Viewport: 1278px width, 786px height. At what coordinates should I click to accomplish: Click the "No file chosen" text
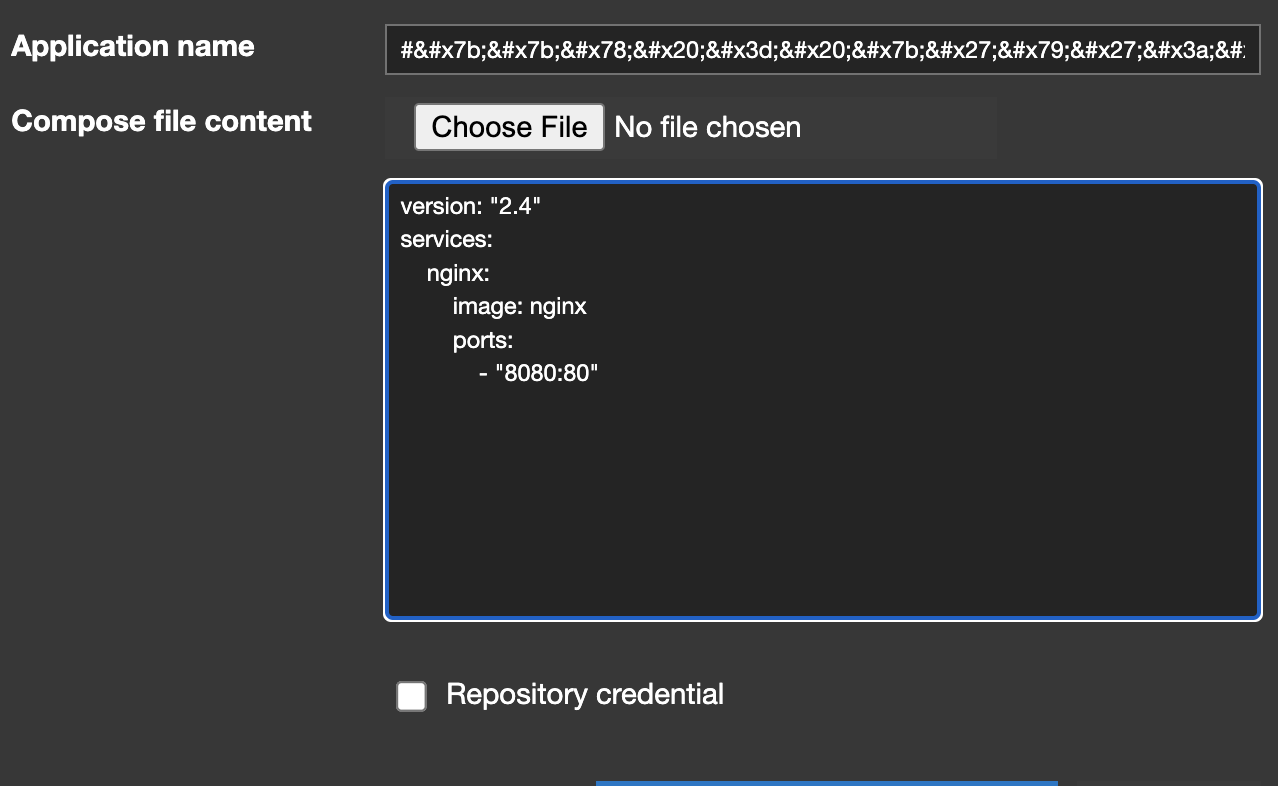(707, 127)
